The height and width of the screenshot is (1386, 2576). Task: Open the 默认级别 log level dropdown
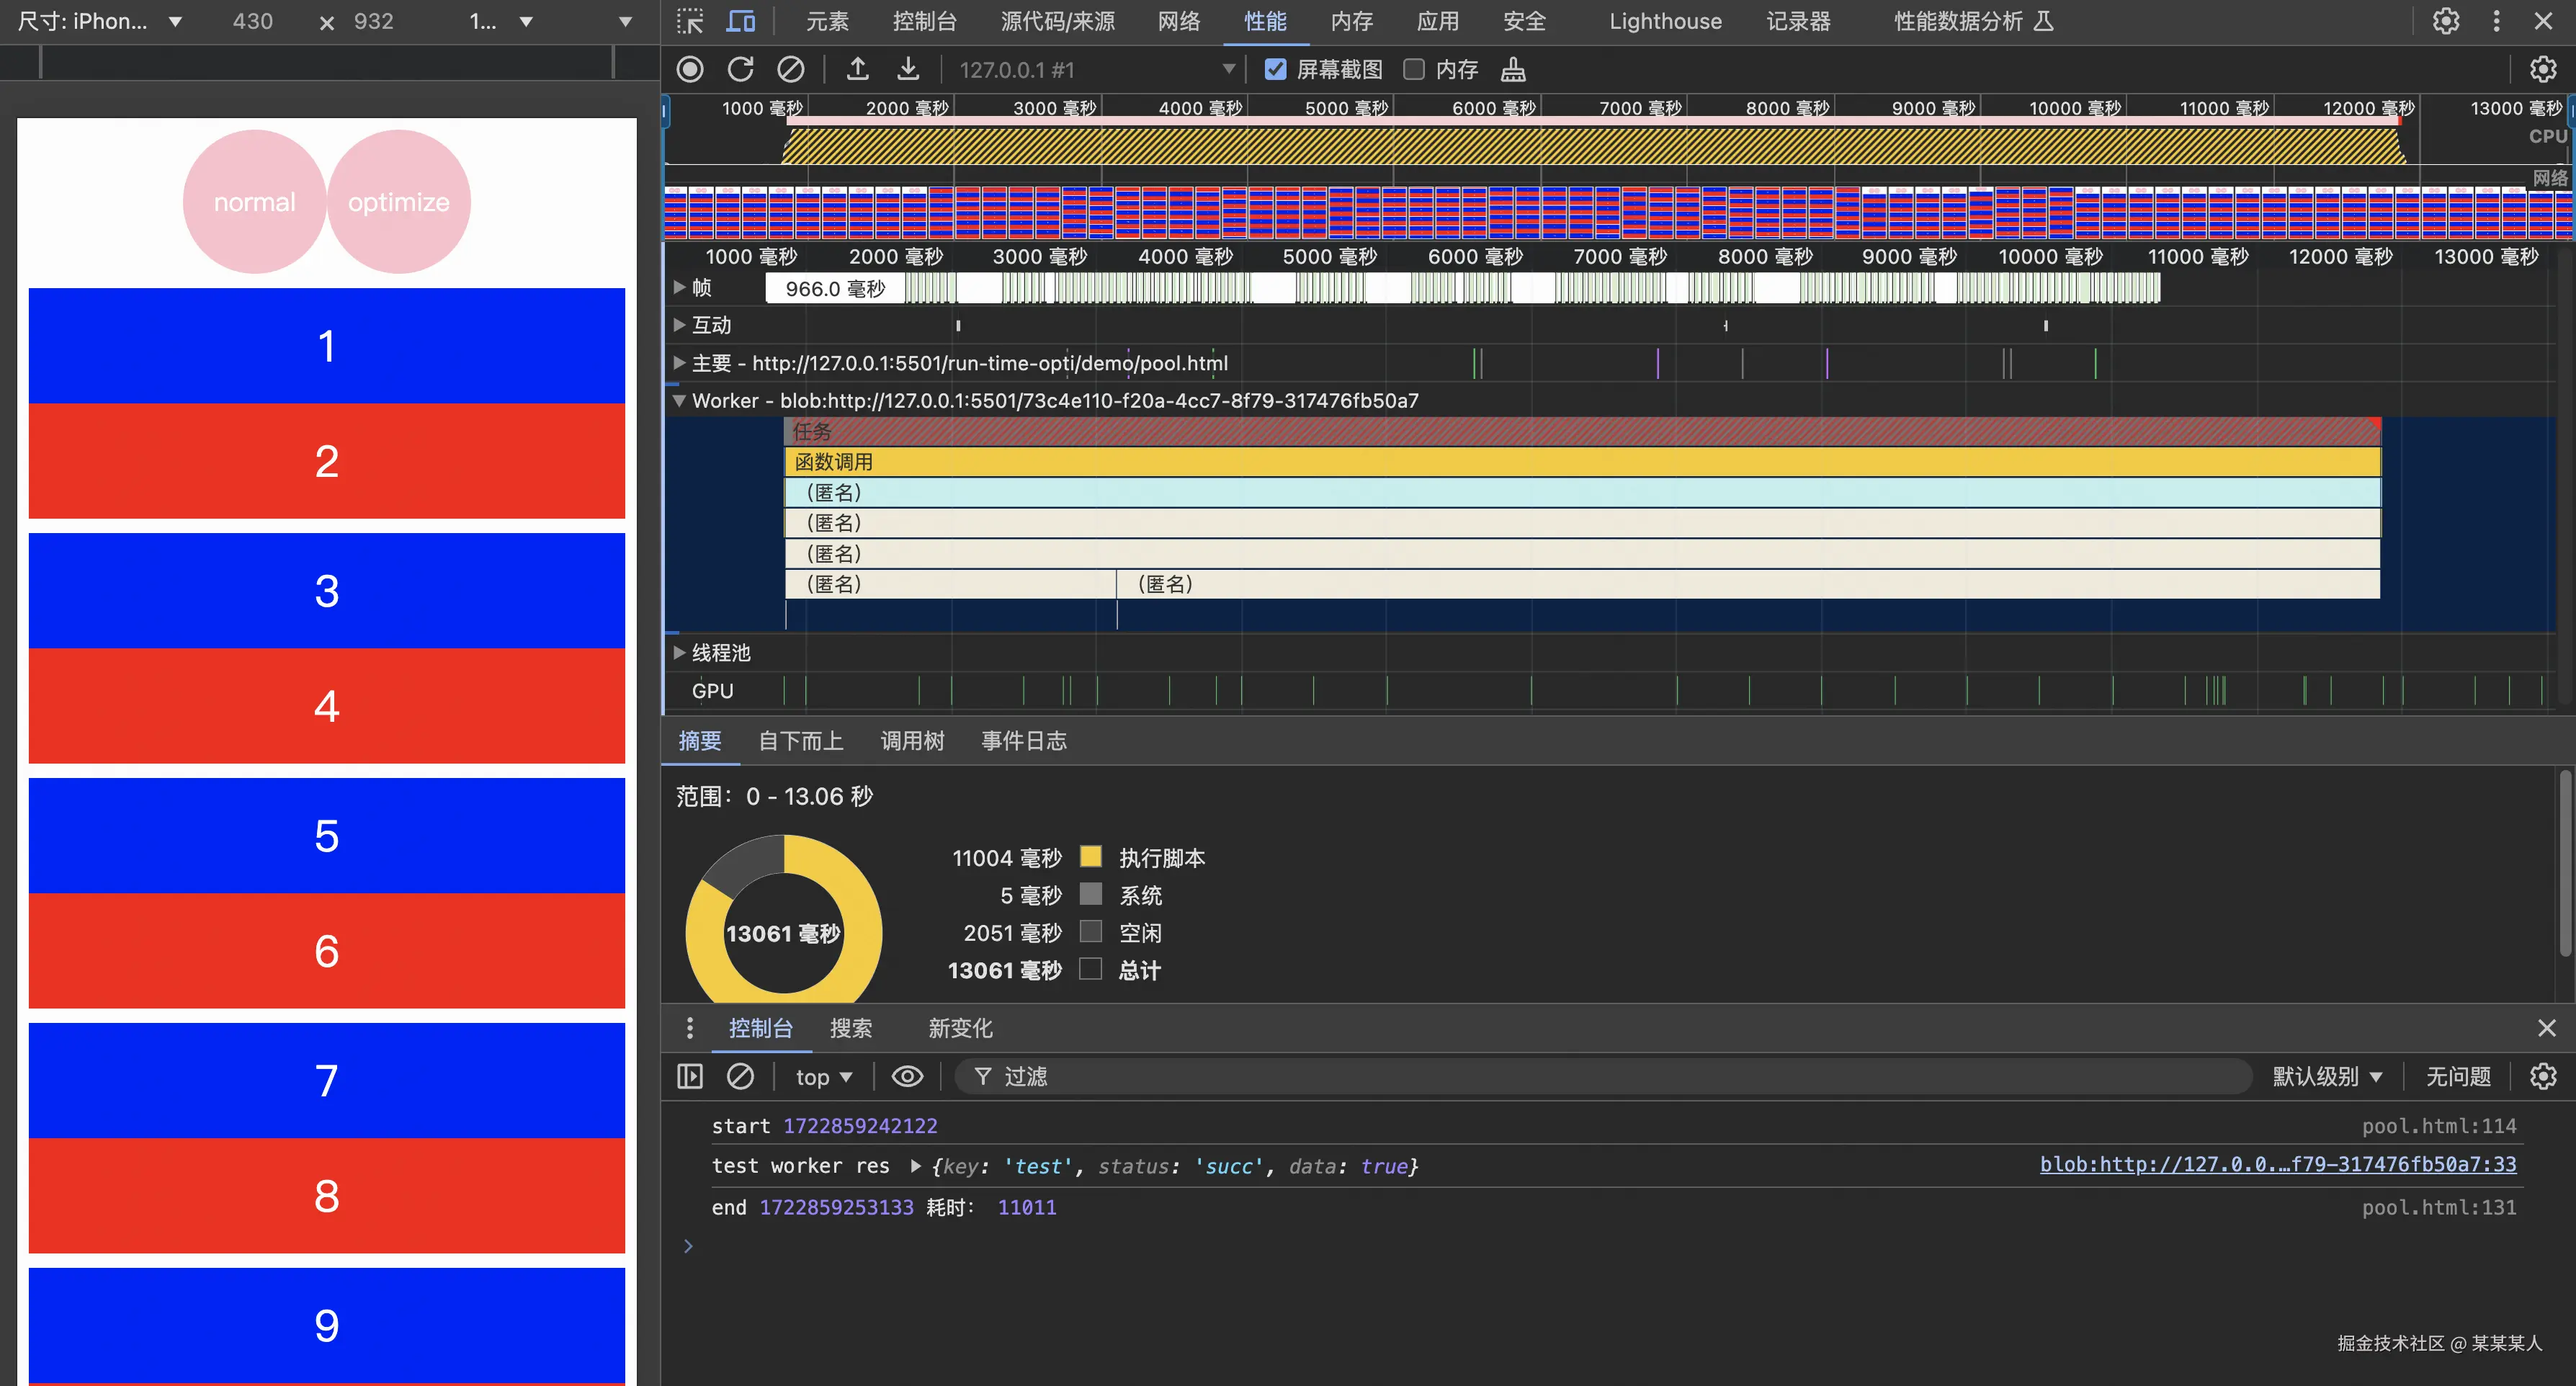[2326, 1076]
